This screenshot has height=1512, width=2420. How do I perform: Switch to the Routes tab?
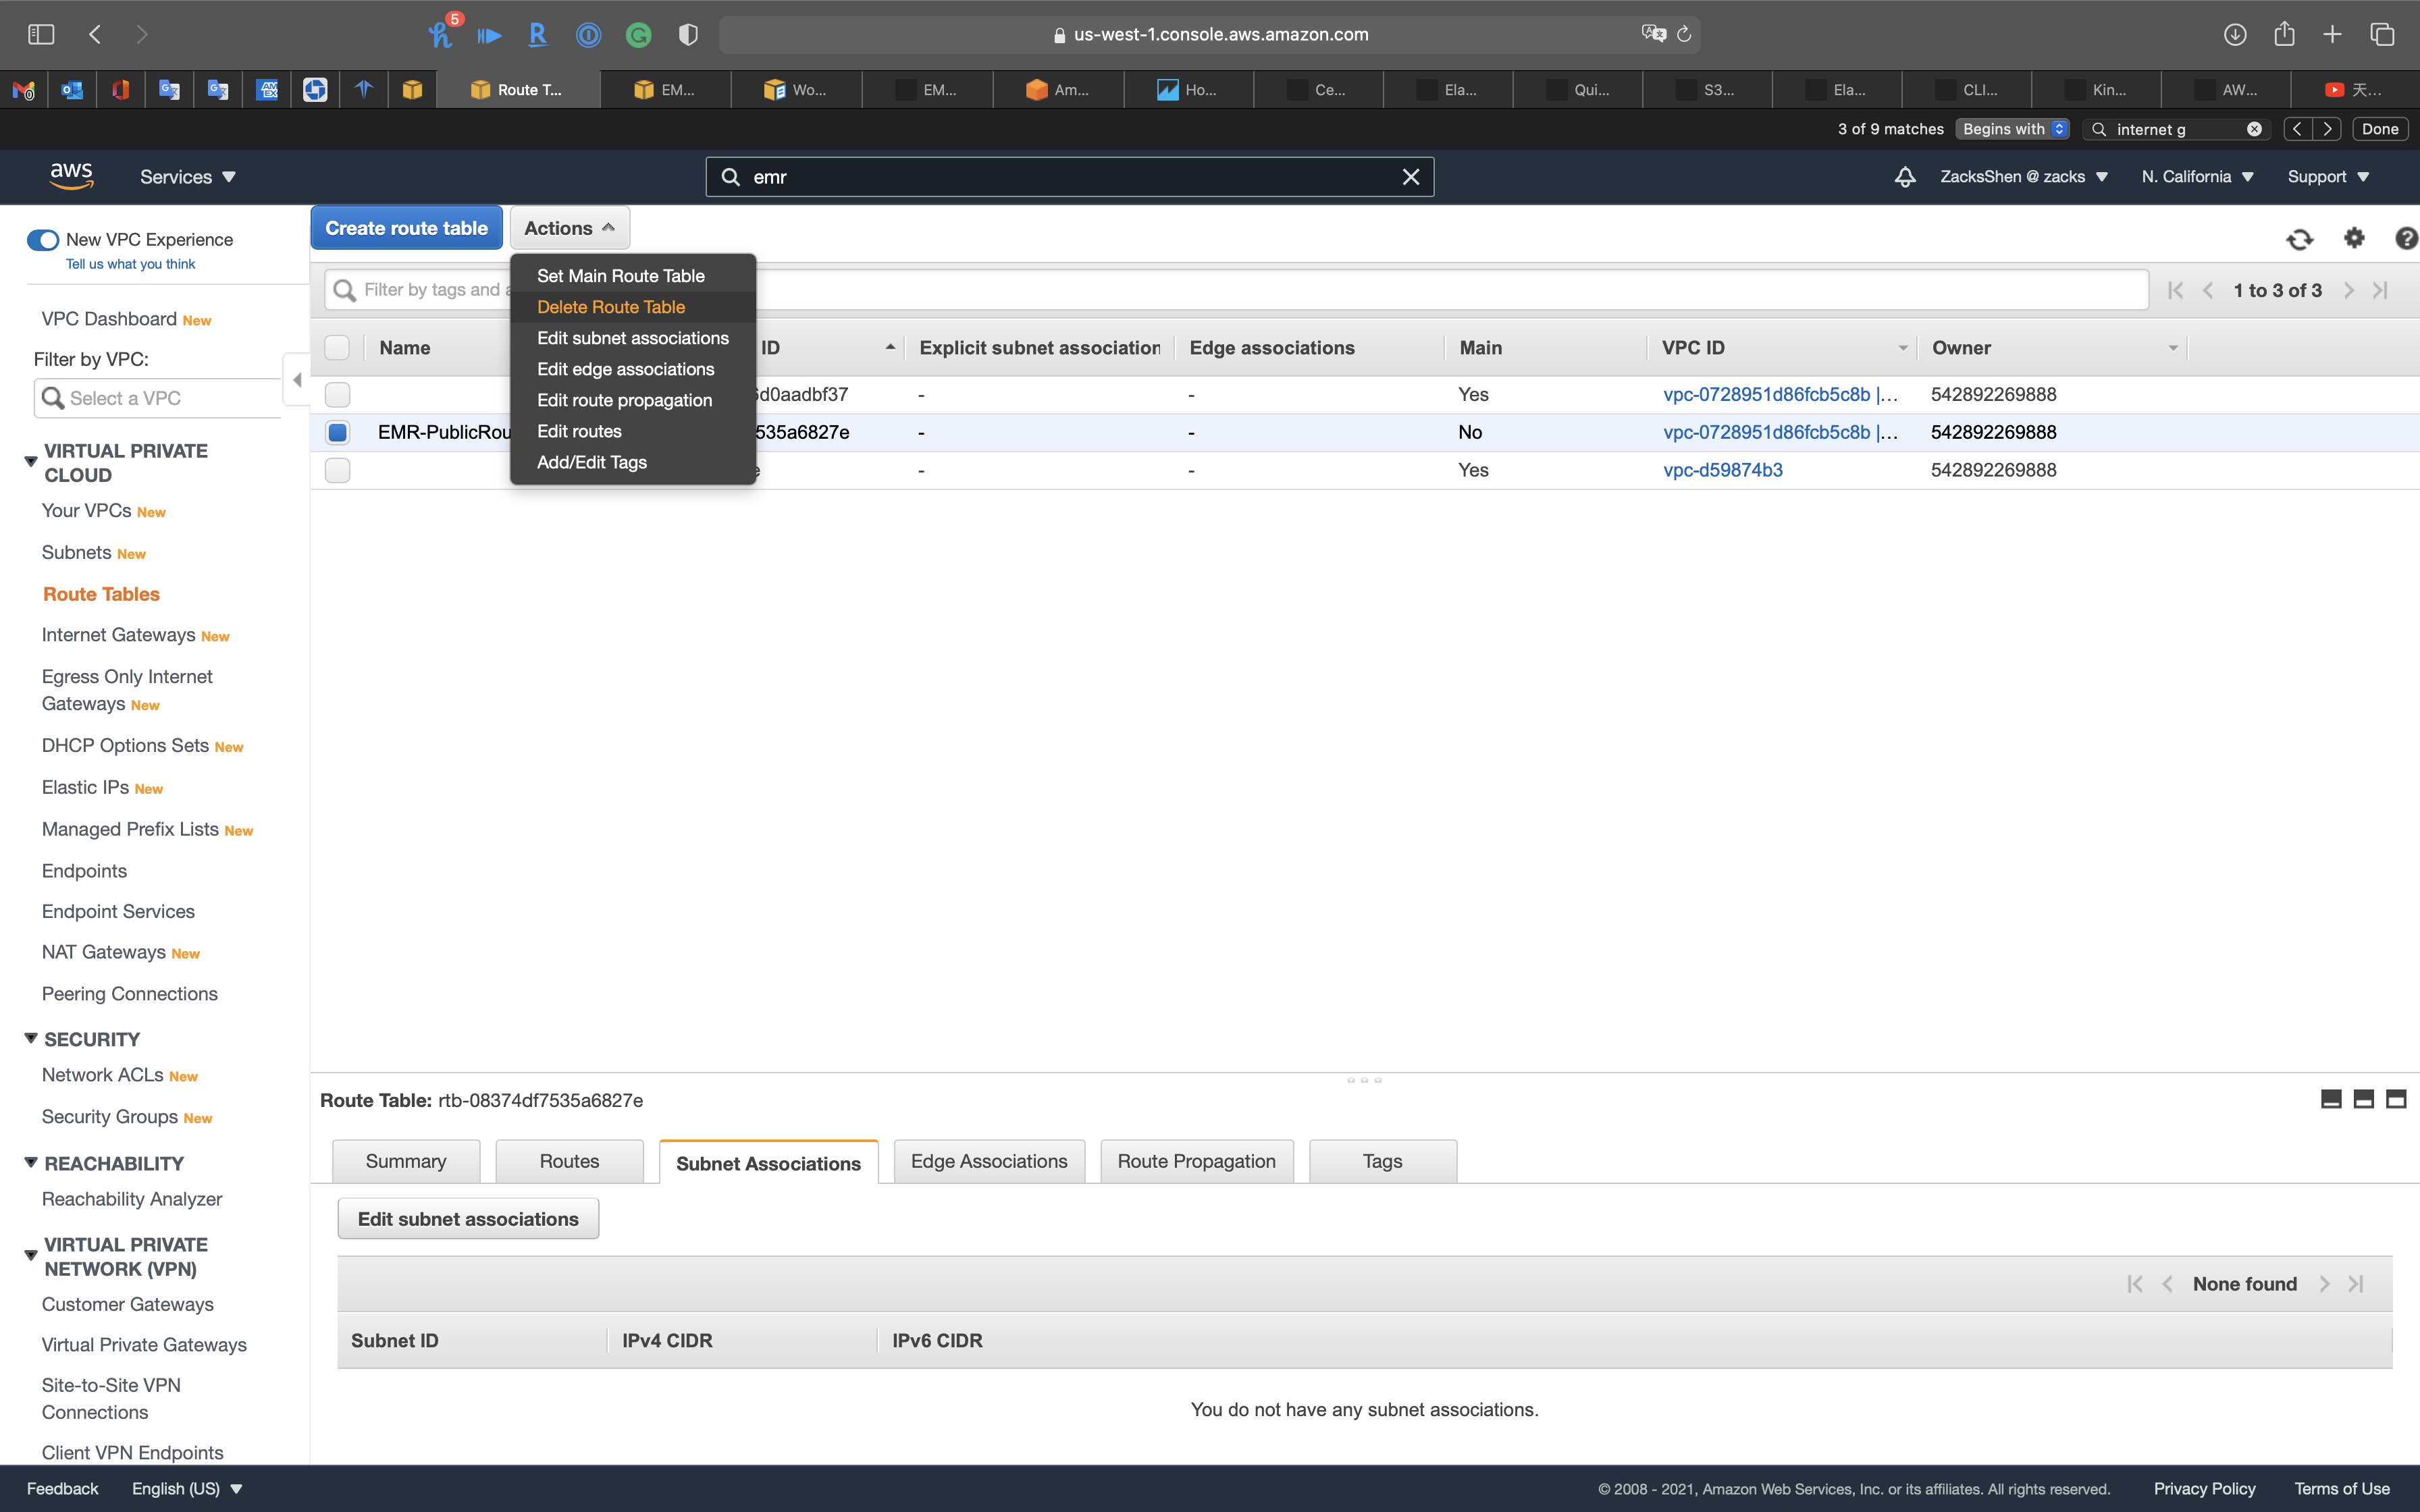click(569, 1161)
